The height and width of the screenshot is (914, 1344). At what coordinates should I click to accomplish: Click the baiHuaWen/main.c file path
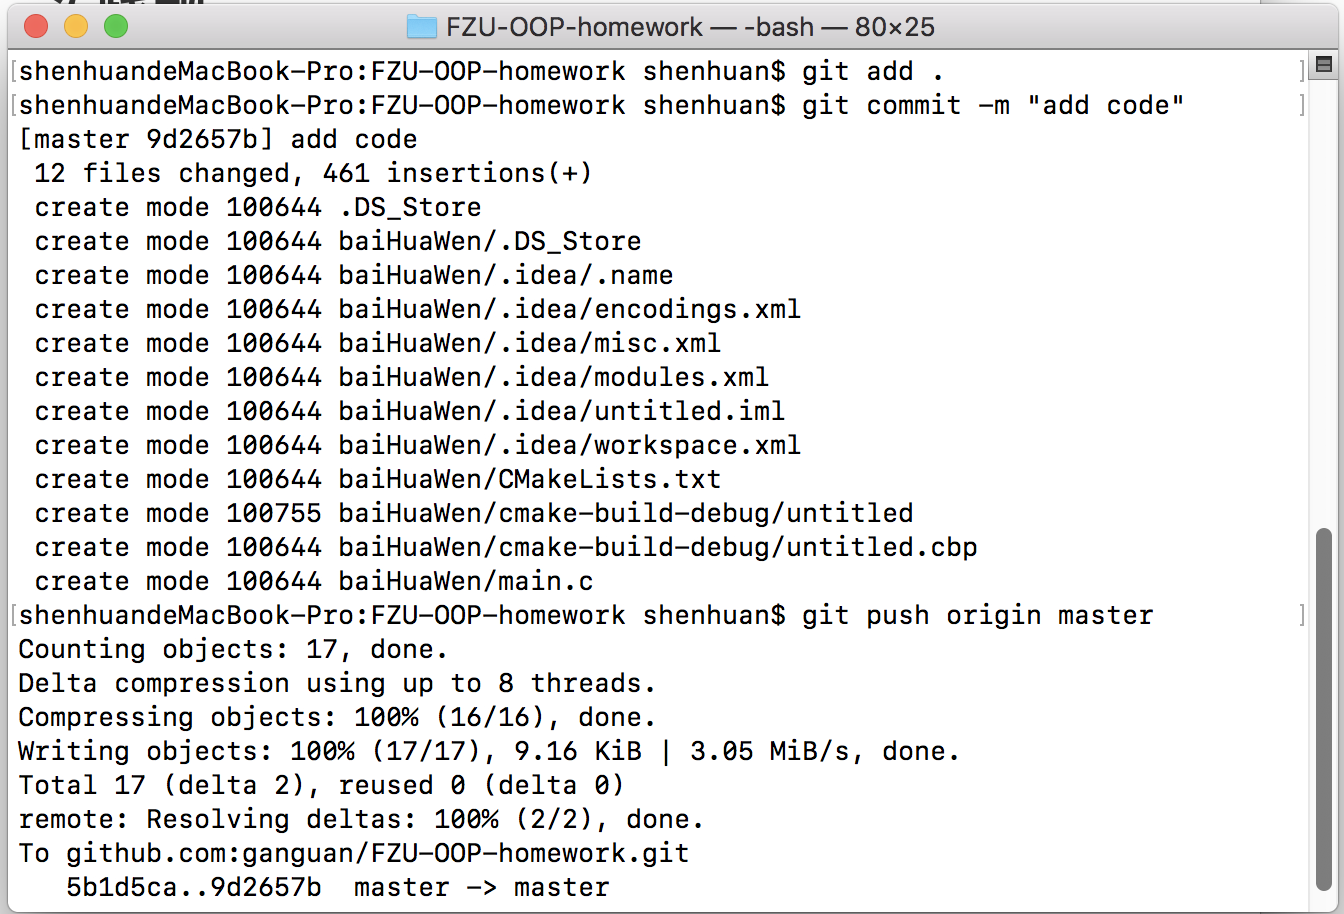(465, 582)
